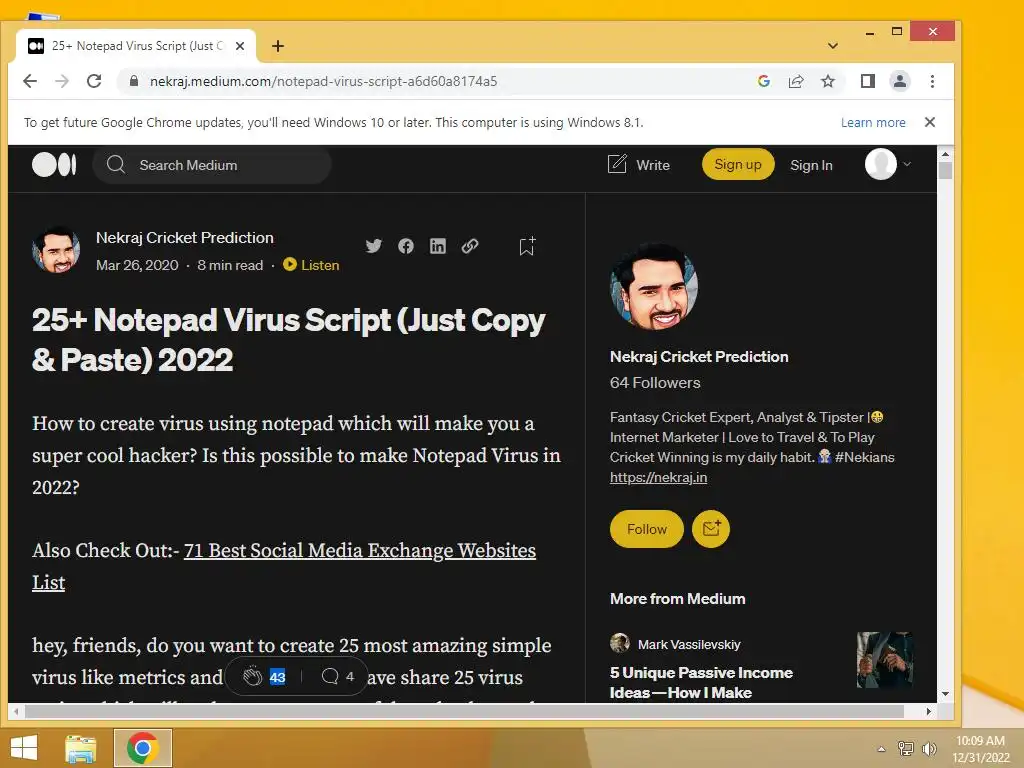
Task: Open article comments bubble
Action: [330, 676]
